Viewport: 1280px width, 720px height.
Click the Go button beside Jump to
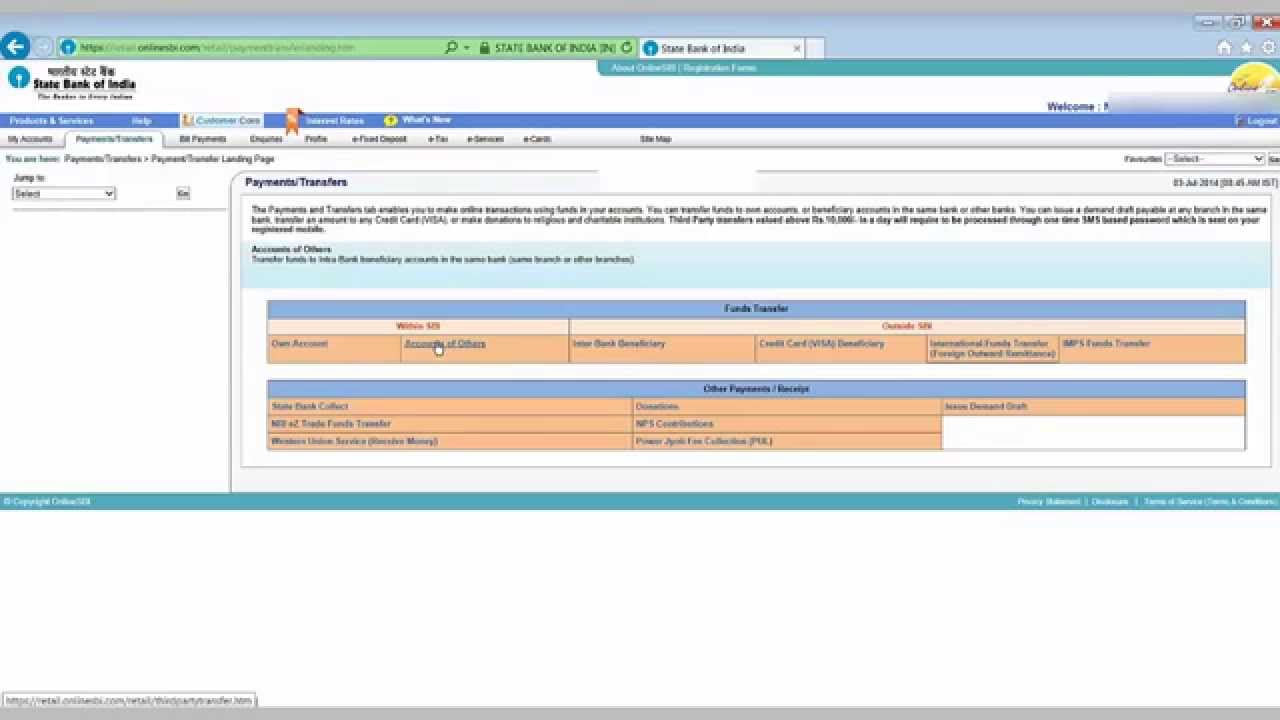click(x=183, y=193)
